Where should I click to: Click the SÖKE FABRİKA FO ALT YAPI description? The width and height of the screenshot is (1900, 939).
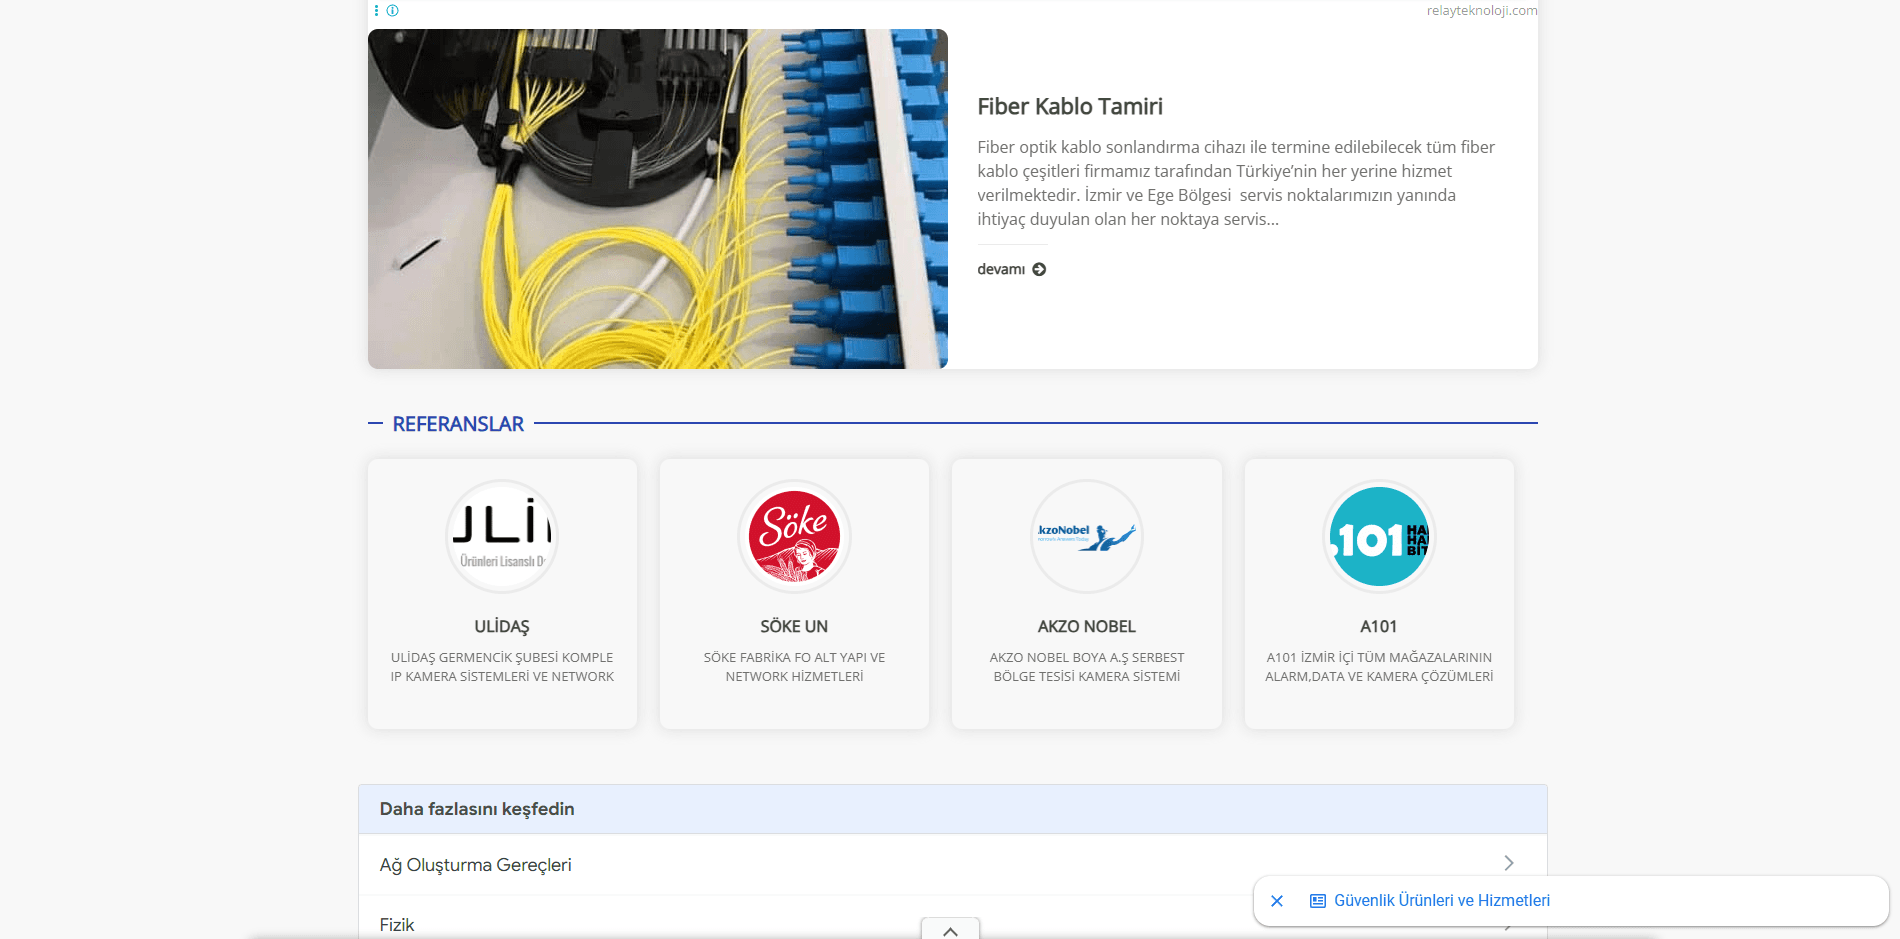(794, 667)
